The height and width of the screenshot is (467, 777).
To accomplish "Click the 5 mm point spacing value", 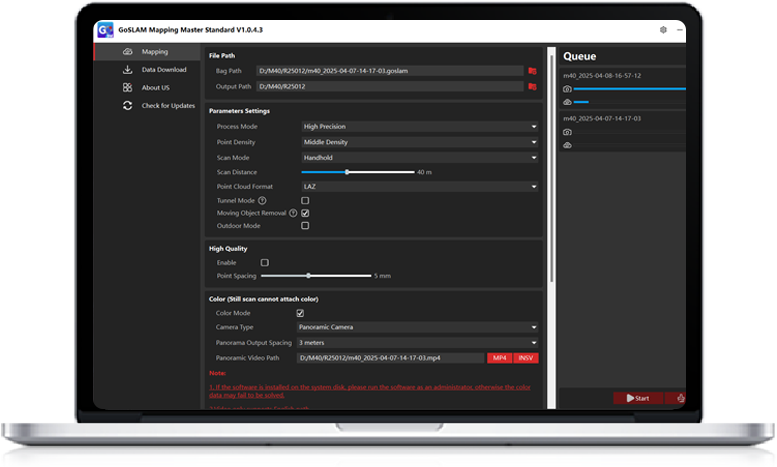I will pyautogui.click(x=382, y=276).
